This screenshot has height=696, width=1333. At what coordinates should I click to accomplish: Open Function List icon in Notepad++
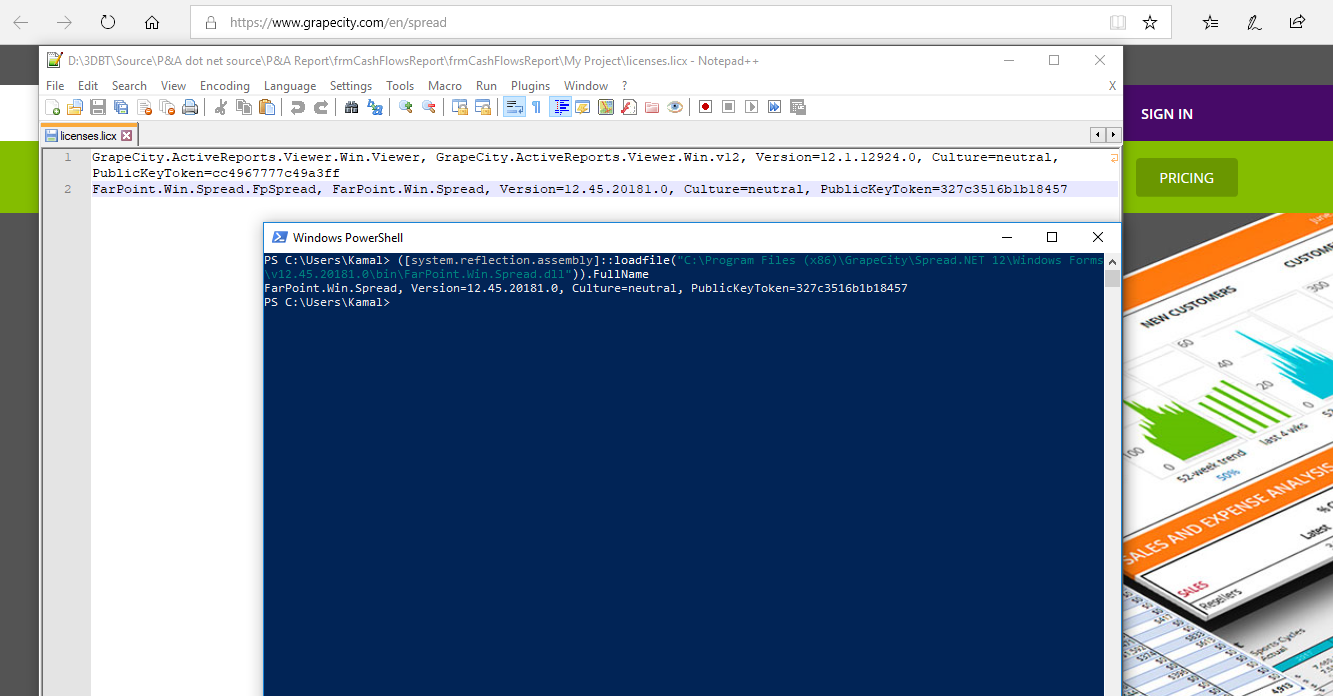[x=629, y=107]
